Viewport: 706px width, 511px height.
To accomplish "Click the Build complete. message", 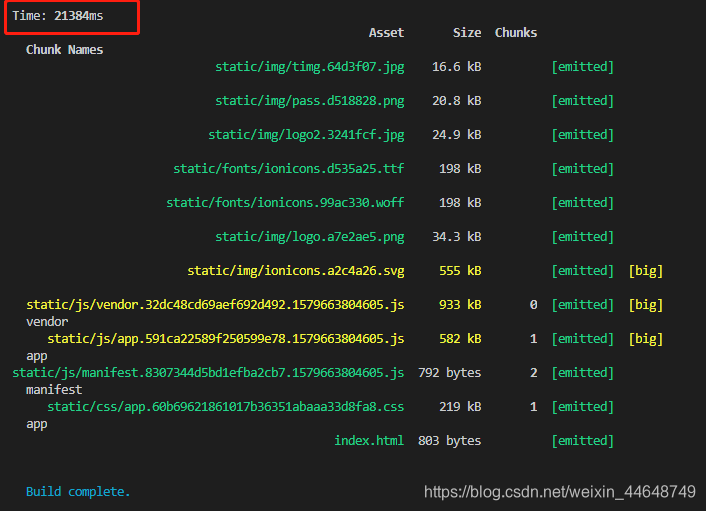I will coord(78,492).
